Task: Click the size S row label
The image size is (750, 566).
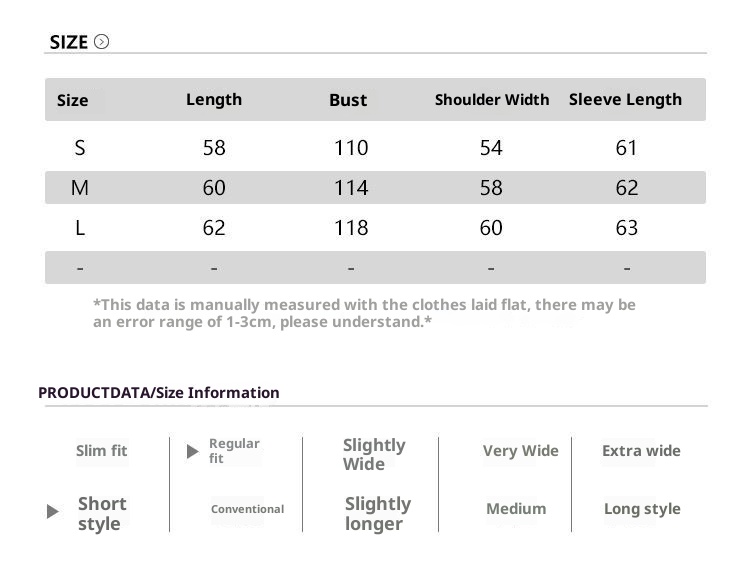Action: point(80,148)
